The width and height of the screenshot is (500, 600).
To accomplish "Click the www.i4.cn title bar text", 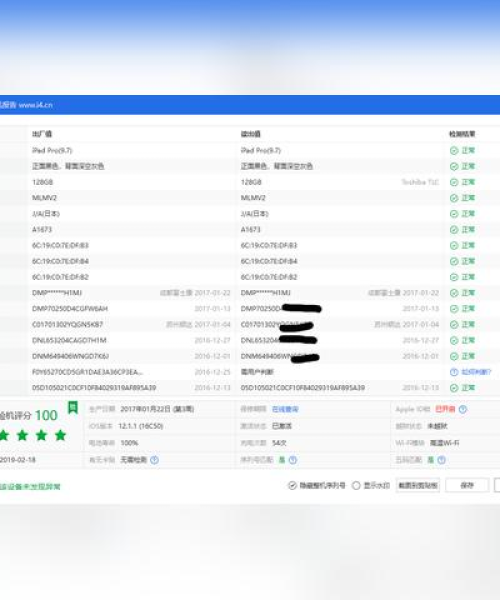I will coord(36,105).
